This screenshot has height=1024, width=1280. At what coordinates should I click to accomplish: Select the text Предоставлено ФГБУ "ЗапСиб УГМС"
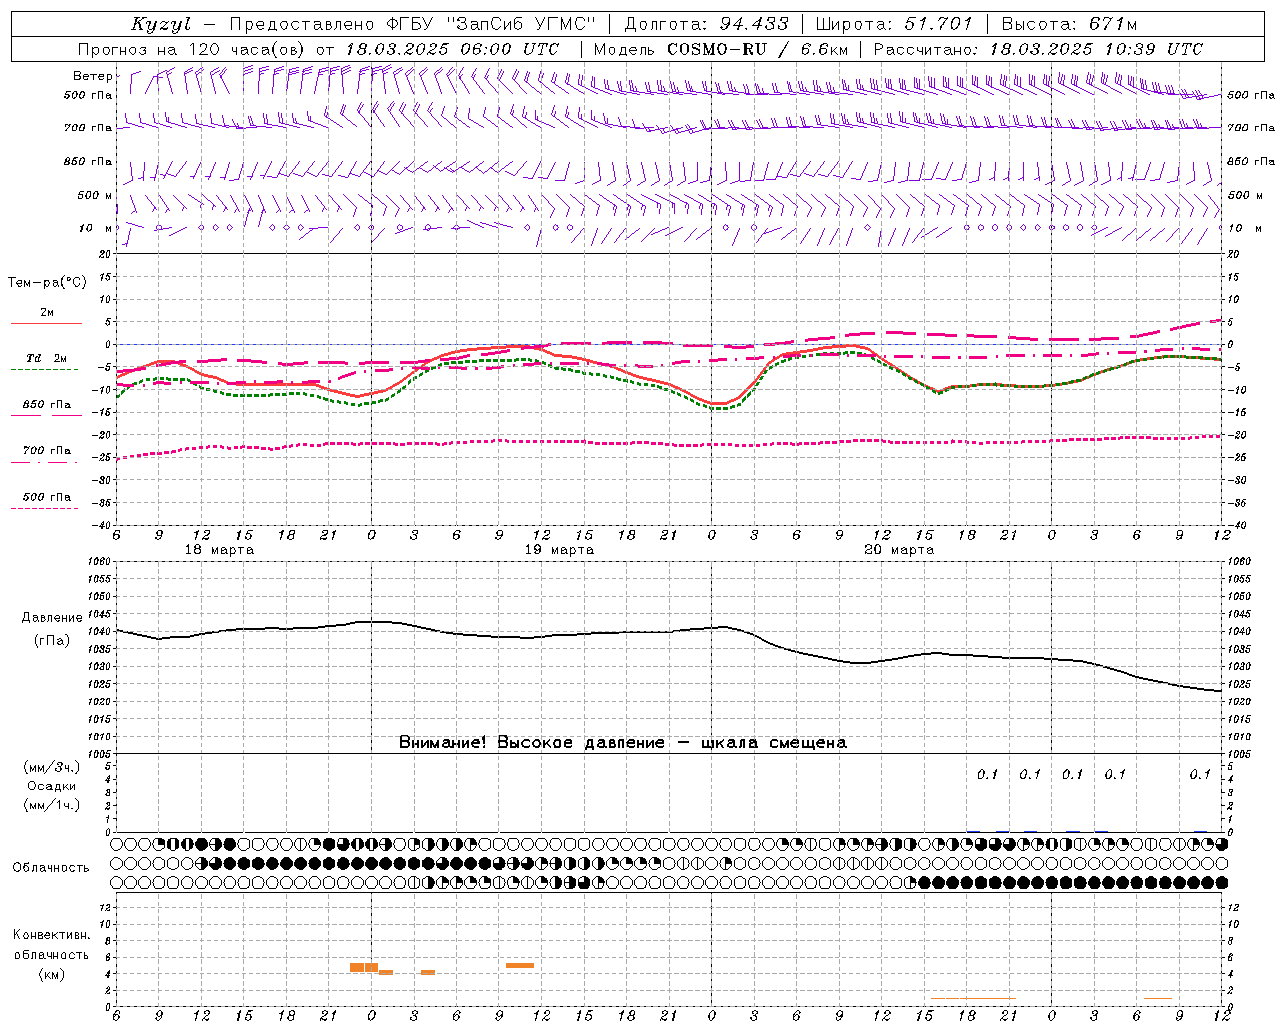pos(413,24)
